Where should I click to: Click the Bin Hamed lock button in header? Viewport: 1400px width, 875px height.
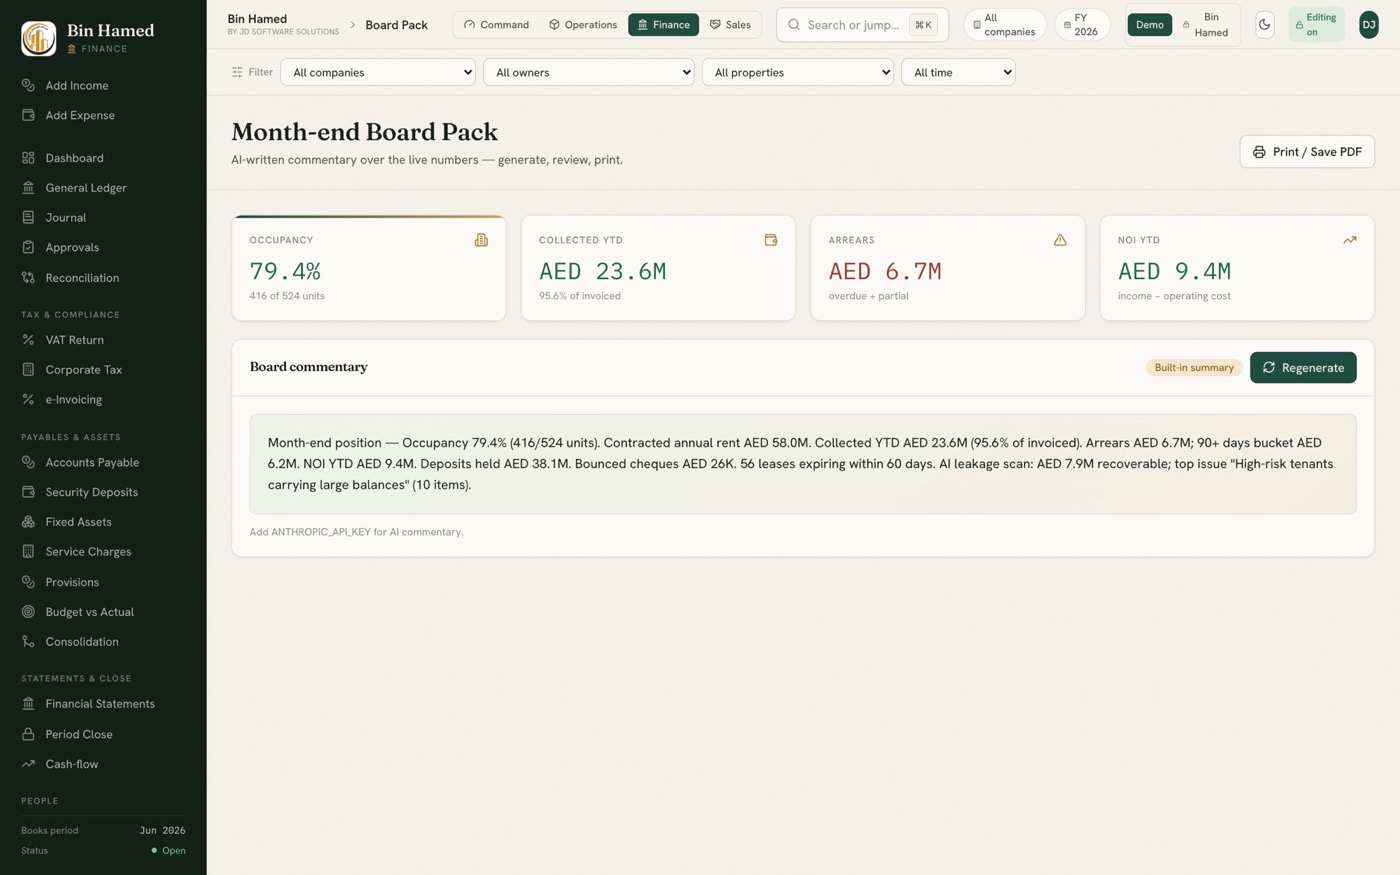1205,25
